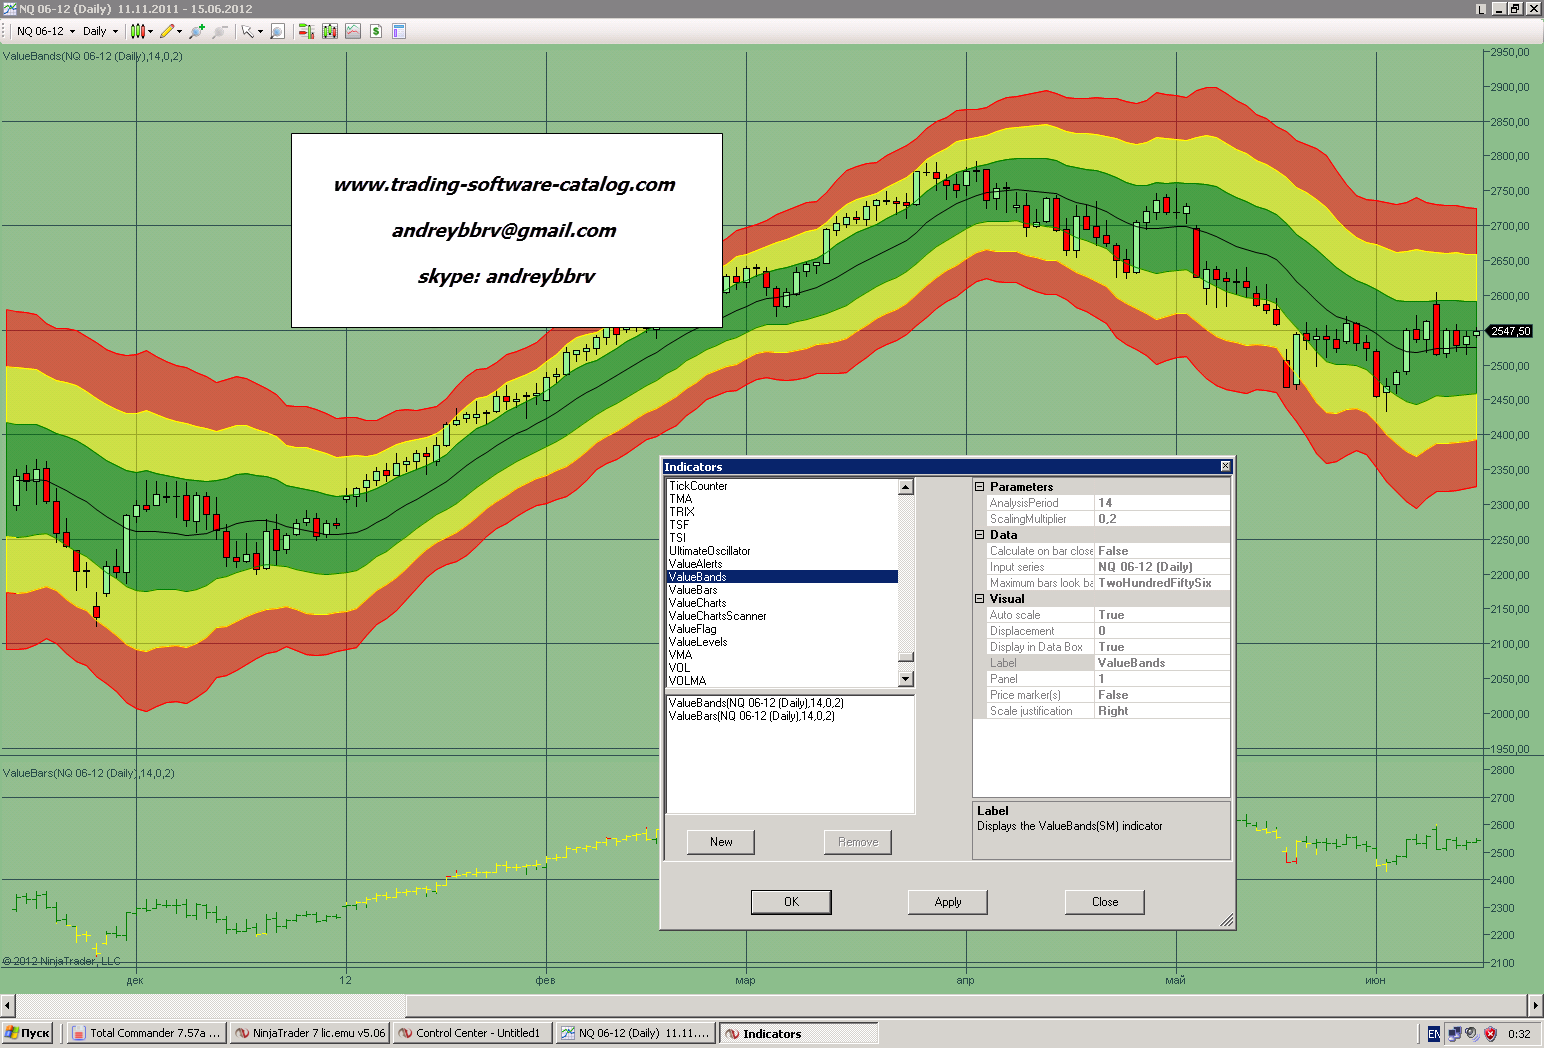Click the AnalysisPeriod value field
Image resolution: width=1544 pixels, height=1048 pixels.
coord(1161,503)
